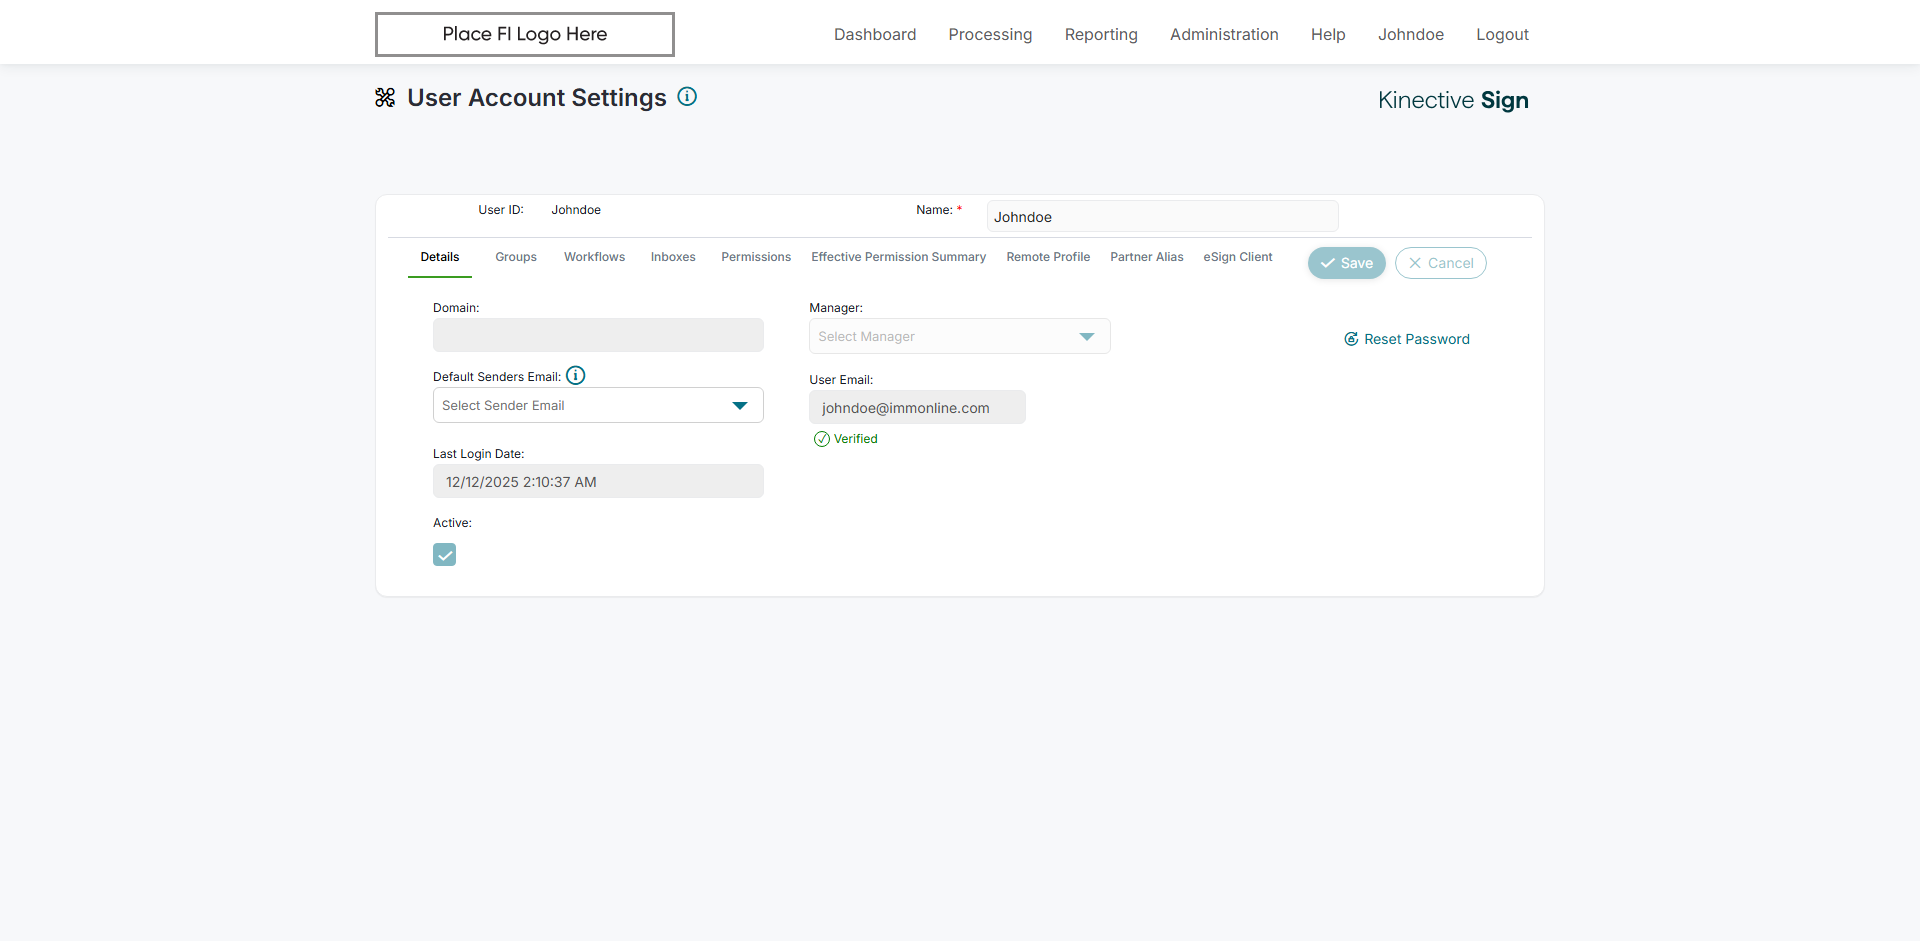Click the Reset Password link
Viewport: 1920px width, 941px height.
tap(1417, 339)
